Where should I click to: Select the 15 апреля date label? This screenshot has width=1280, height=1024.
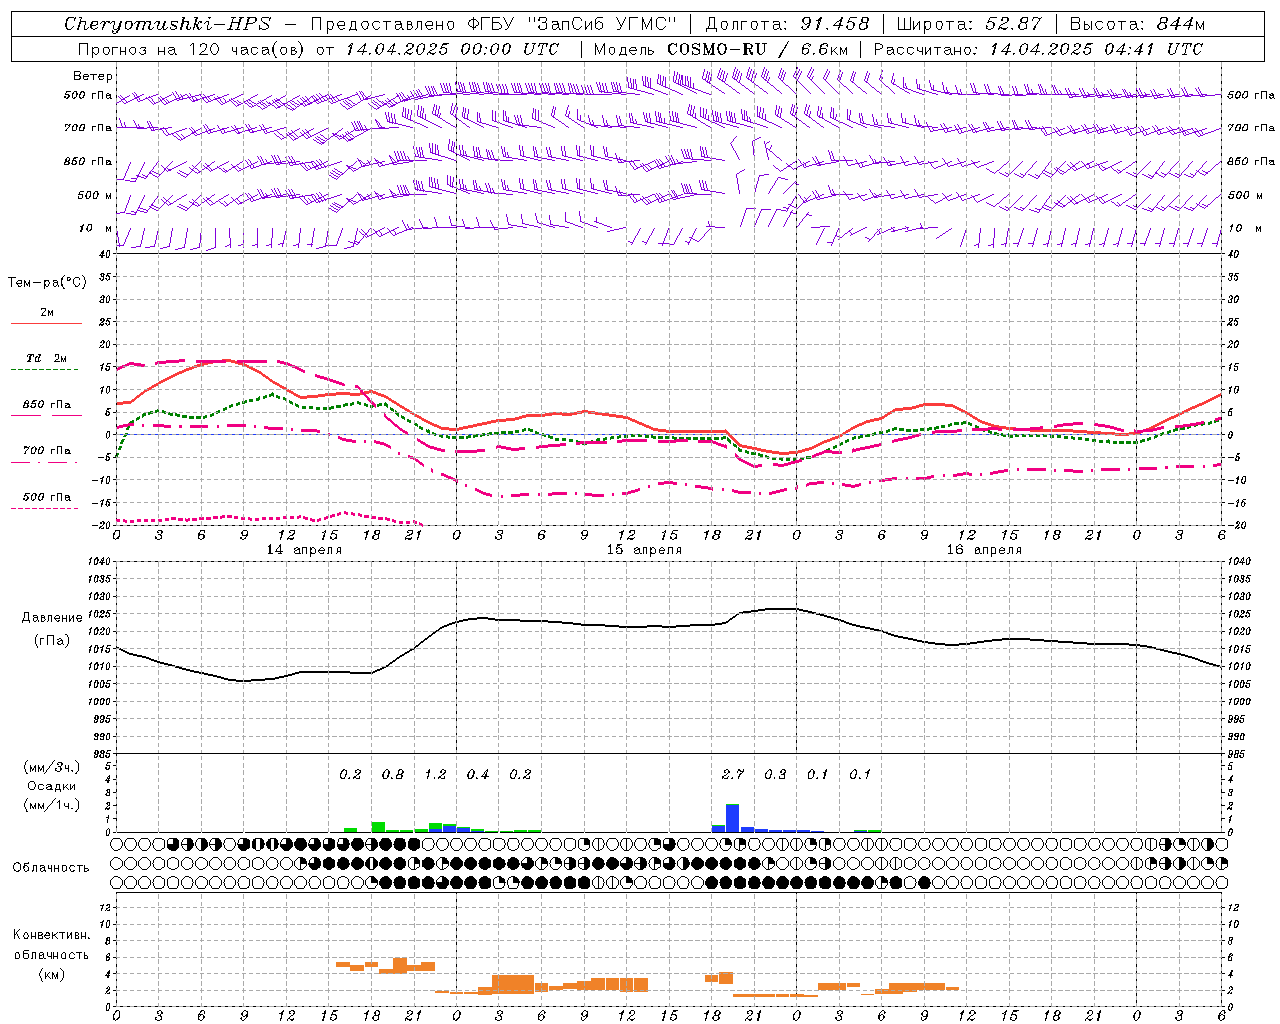644,550
